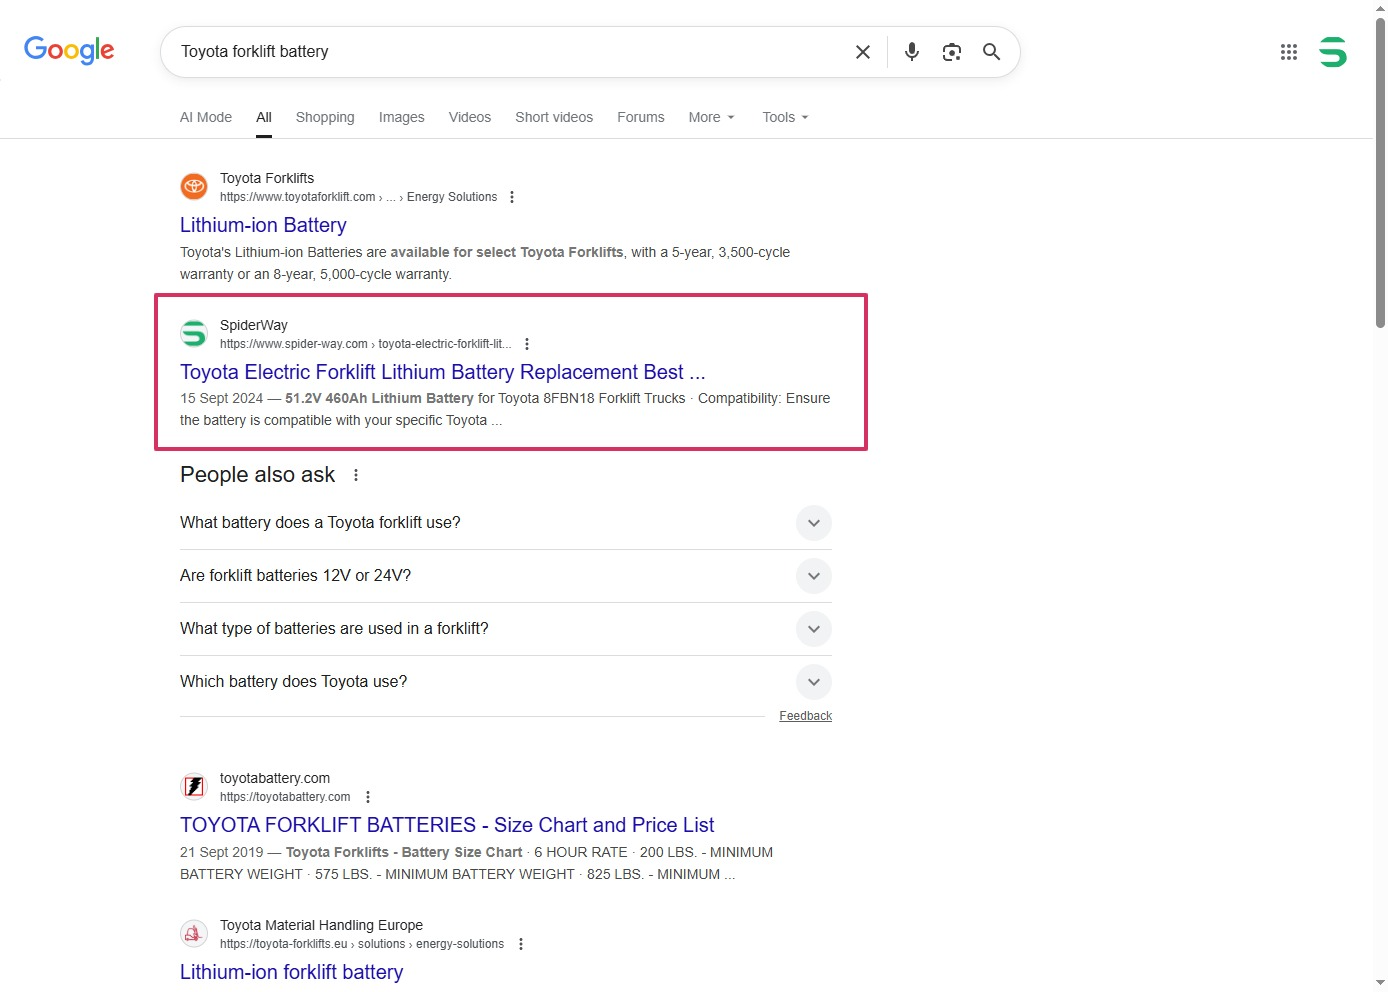Expand "Which battery does Toyota use?" question

coord(813,682)
